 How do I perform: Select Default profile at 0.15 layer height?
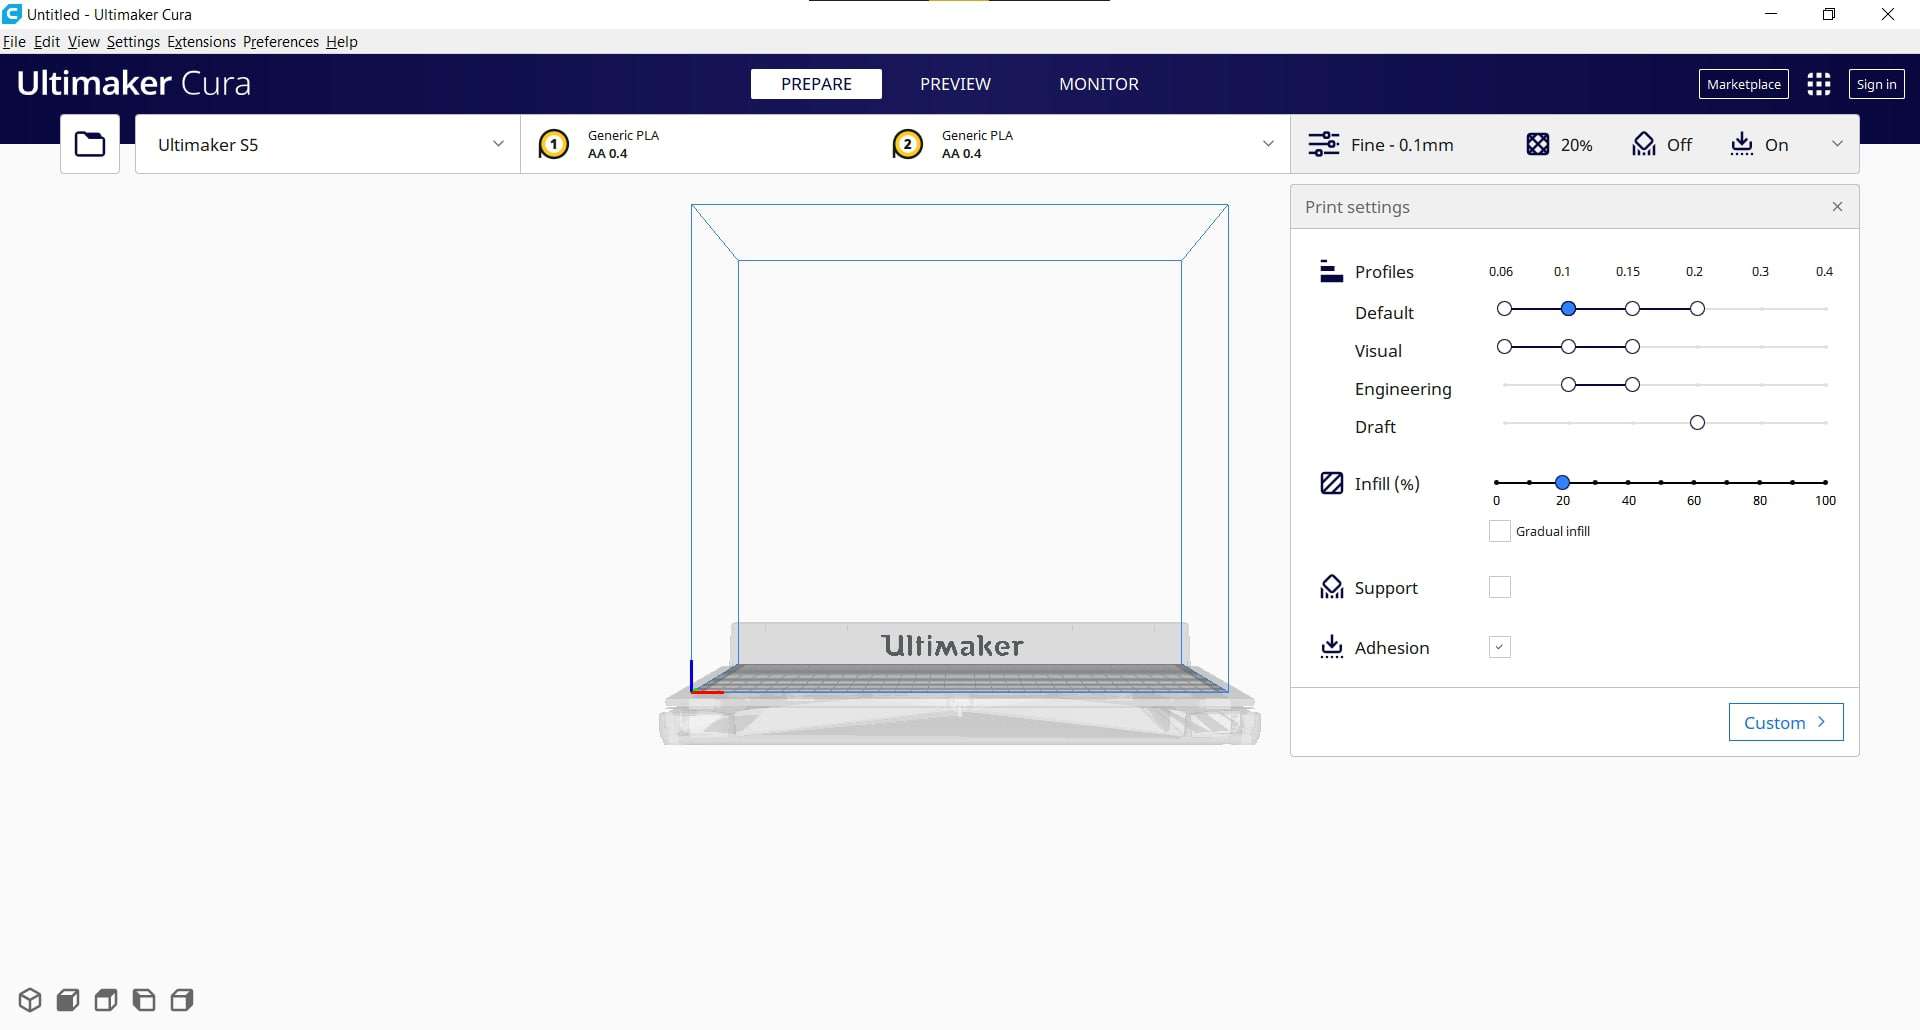point(1632,309)
